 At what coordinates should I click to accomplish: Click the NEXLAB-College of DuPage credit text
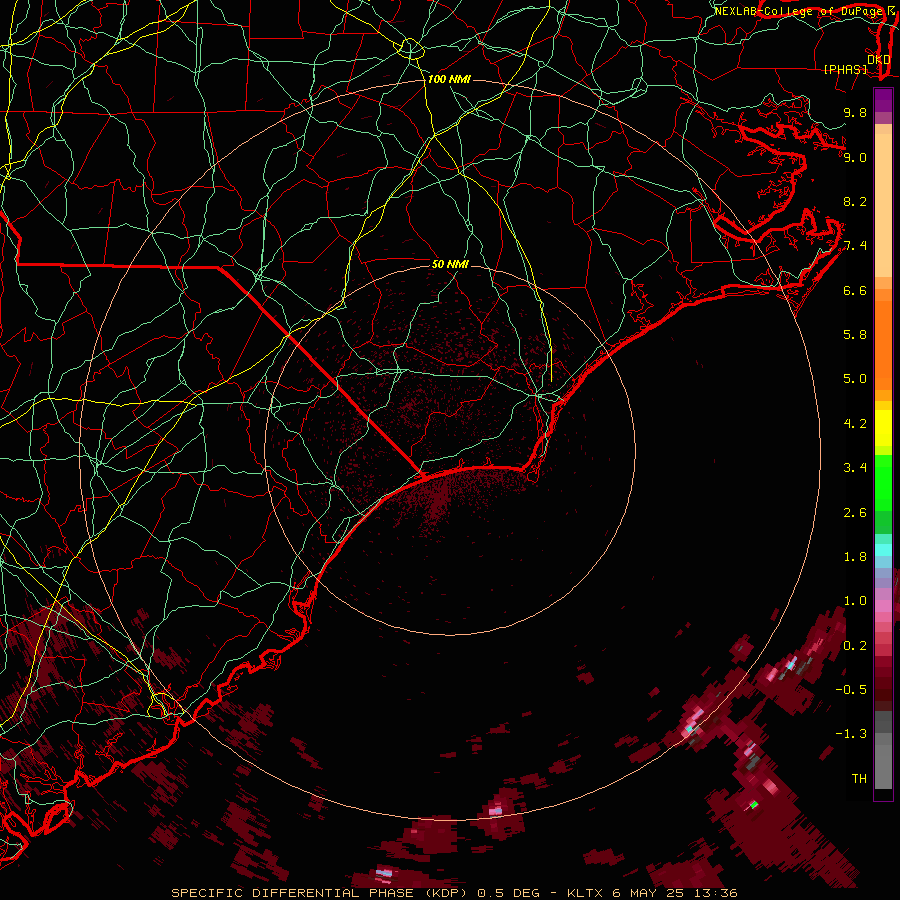click(x=798, y=11)
